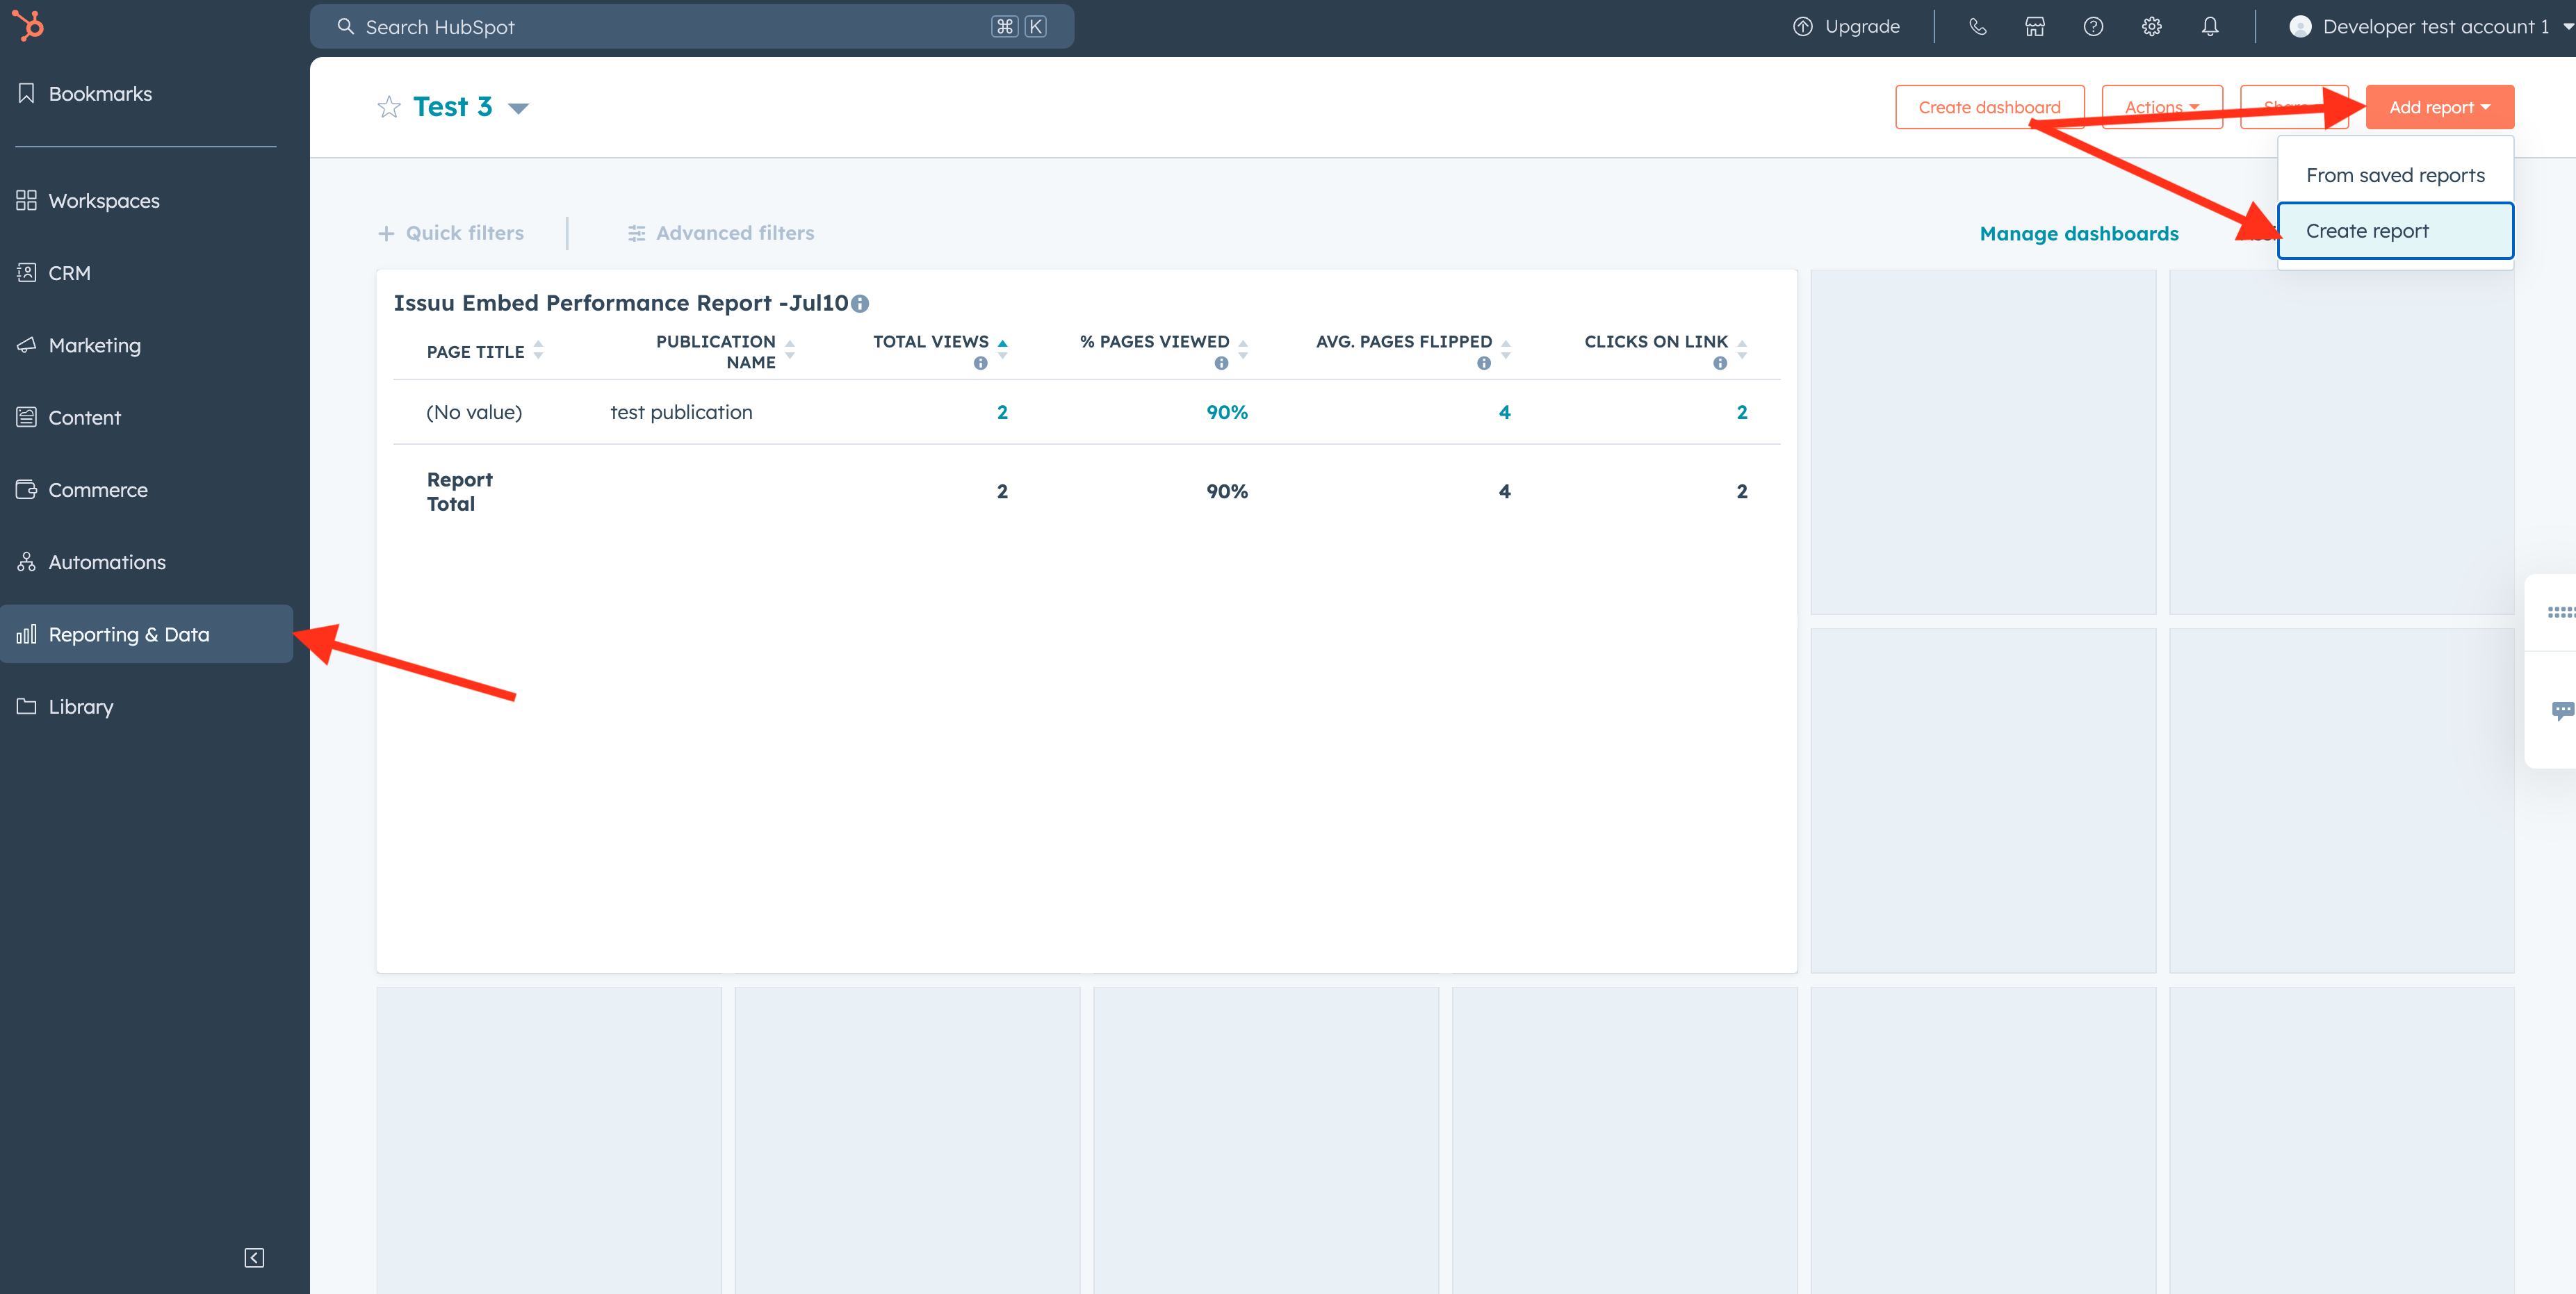Click the 90% value in test publication row
The width and height of the screenshot is (2576, 1294).
[1227, 412]
